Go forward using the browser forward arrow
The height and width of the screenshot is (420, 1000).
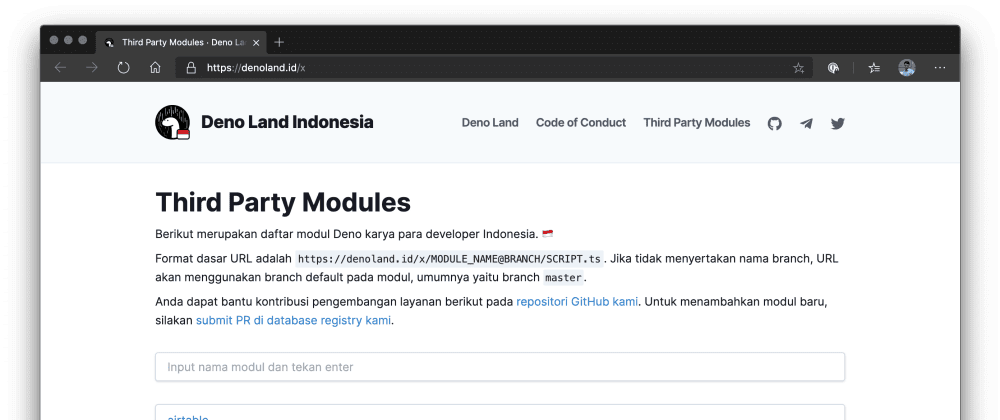(x=92, y=68)
